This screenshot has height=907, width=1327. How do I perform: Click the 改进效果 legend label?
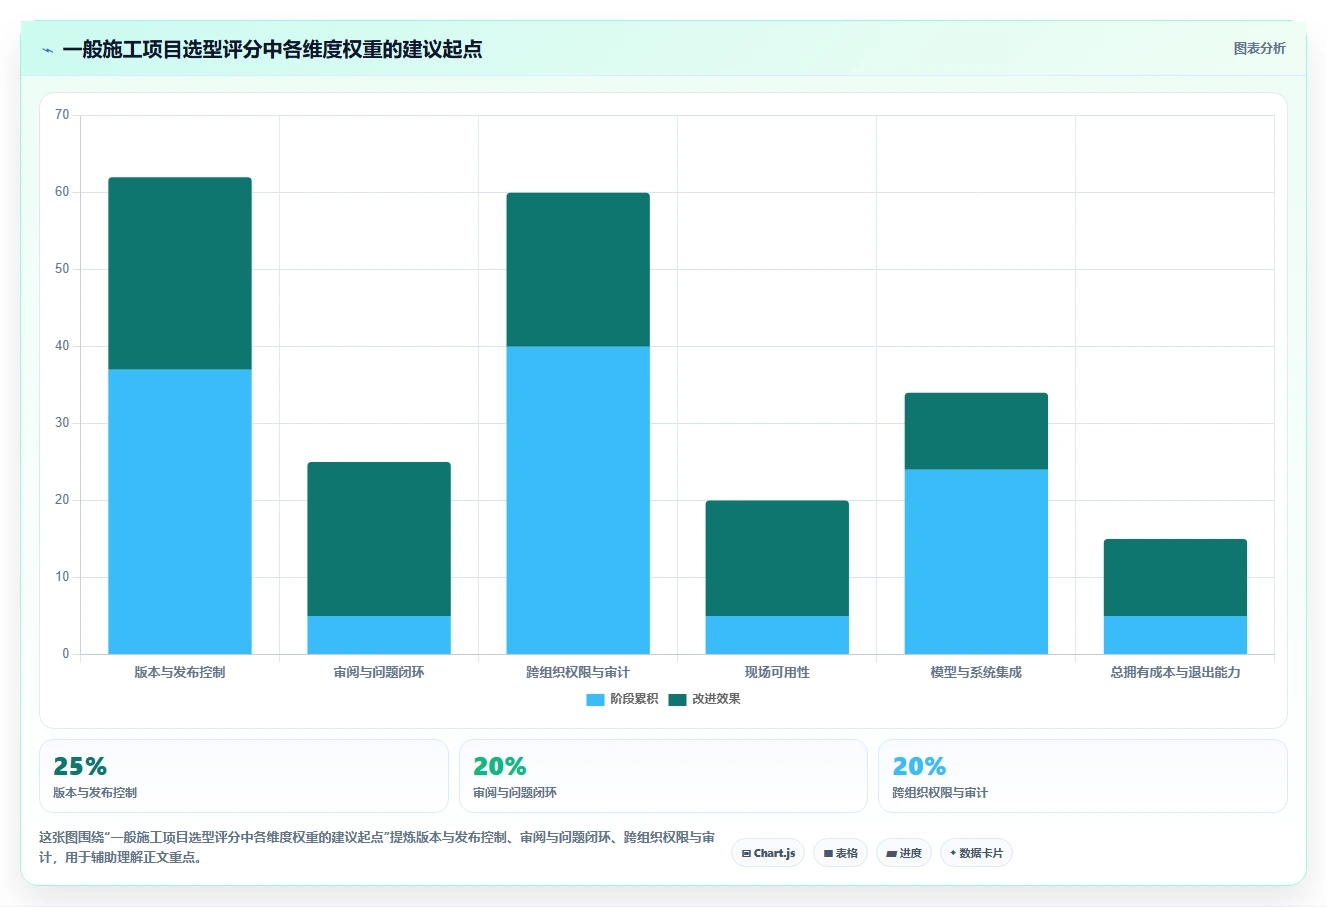coord(716,699)
